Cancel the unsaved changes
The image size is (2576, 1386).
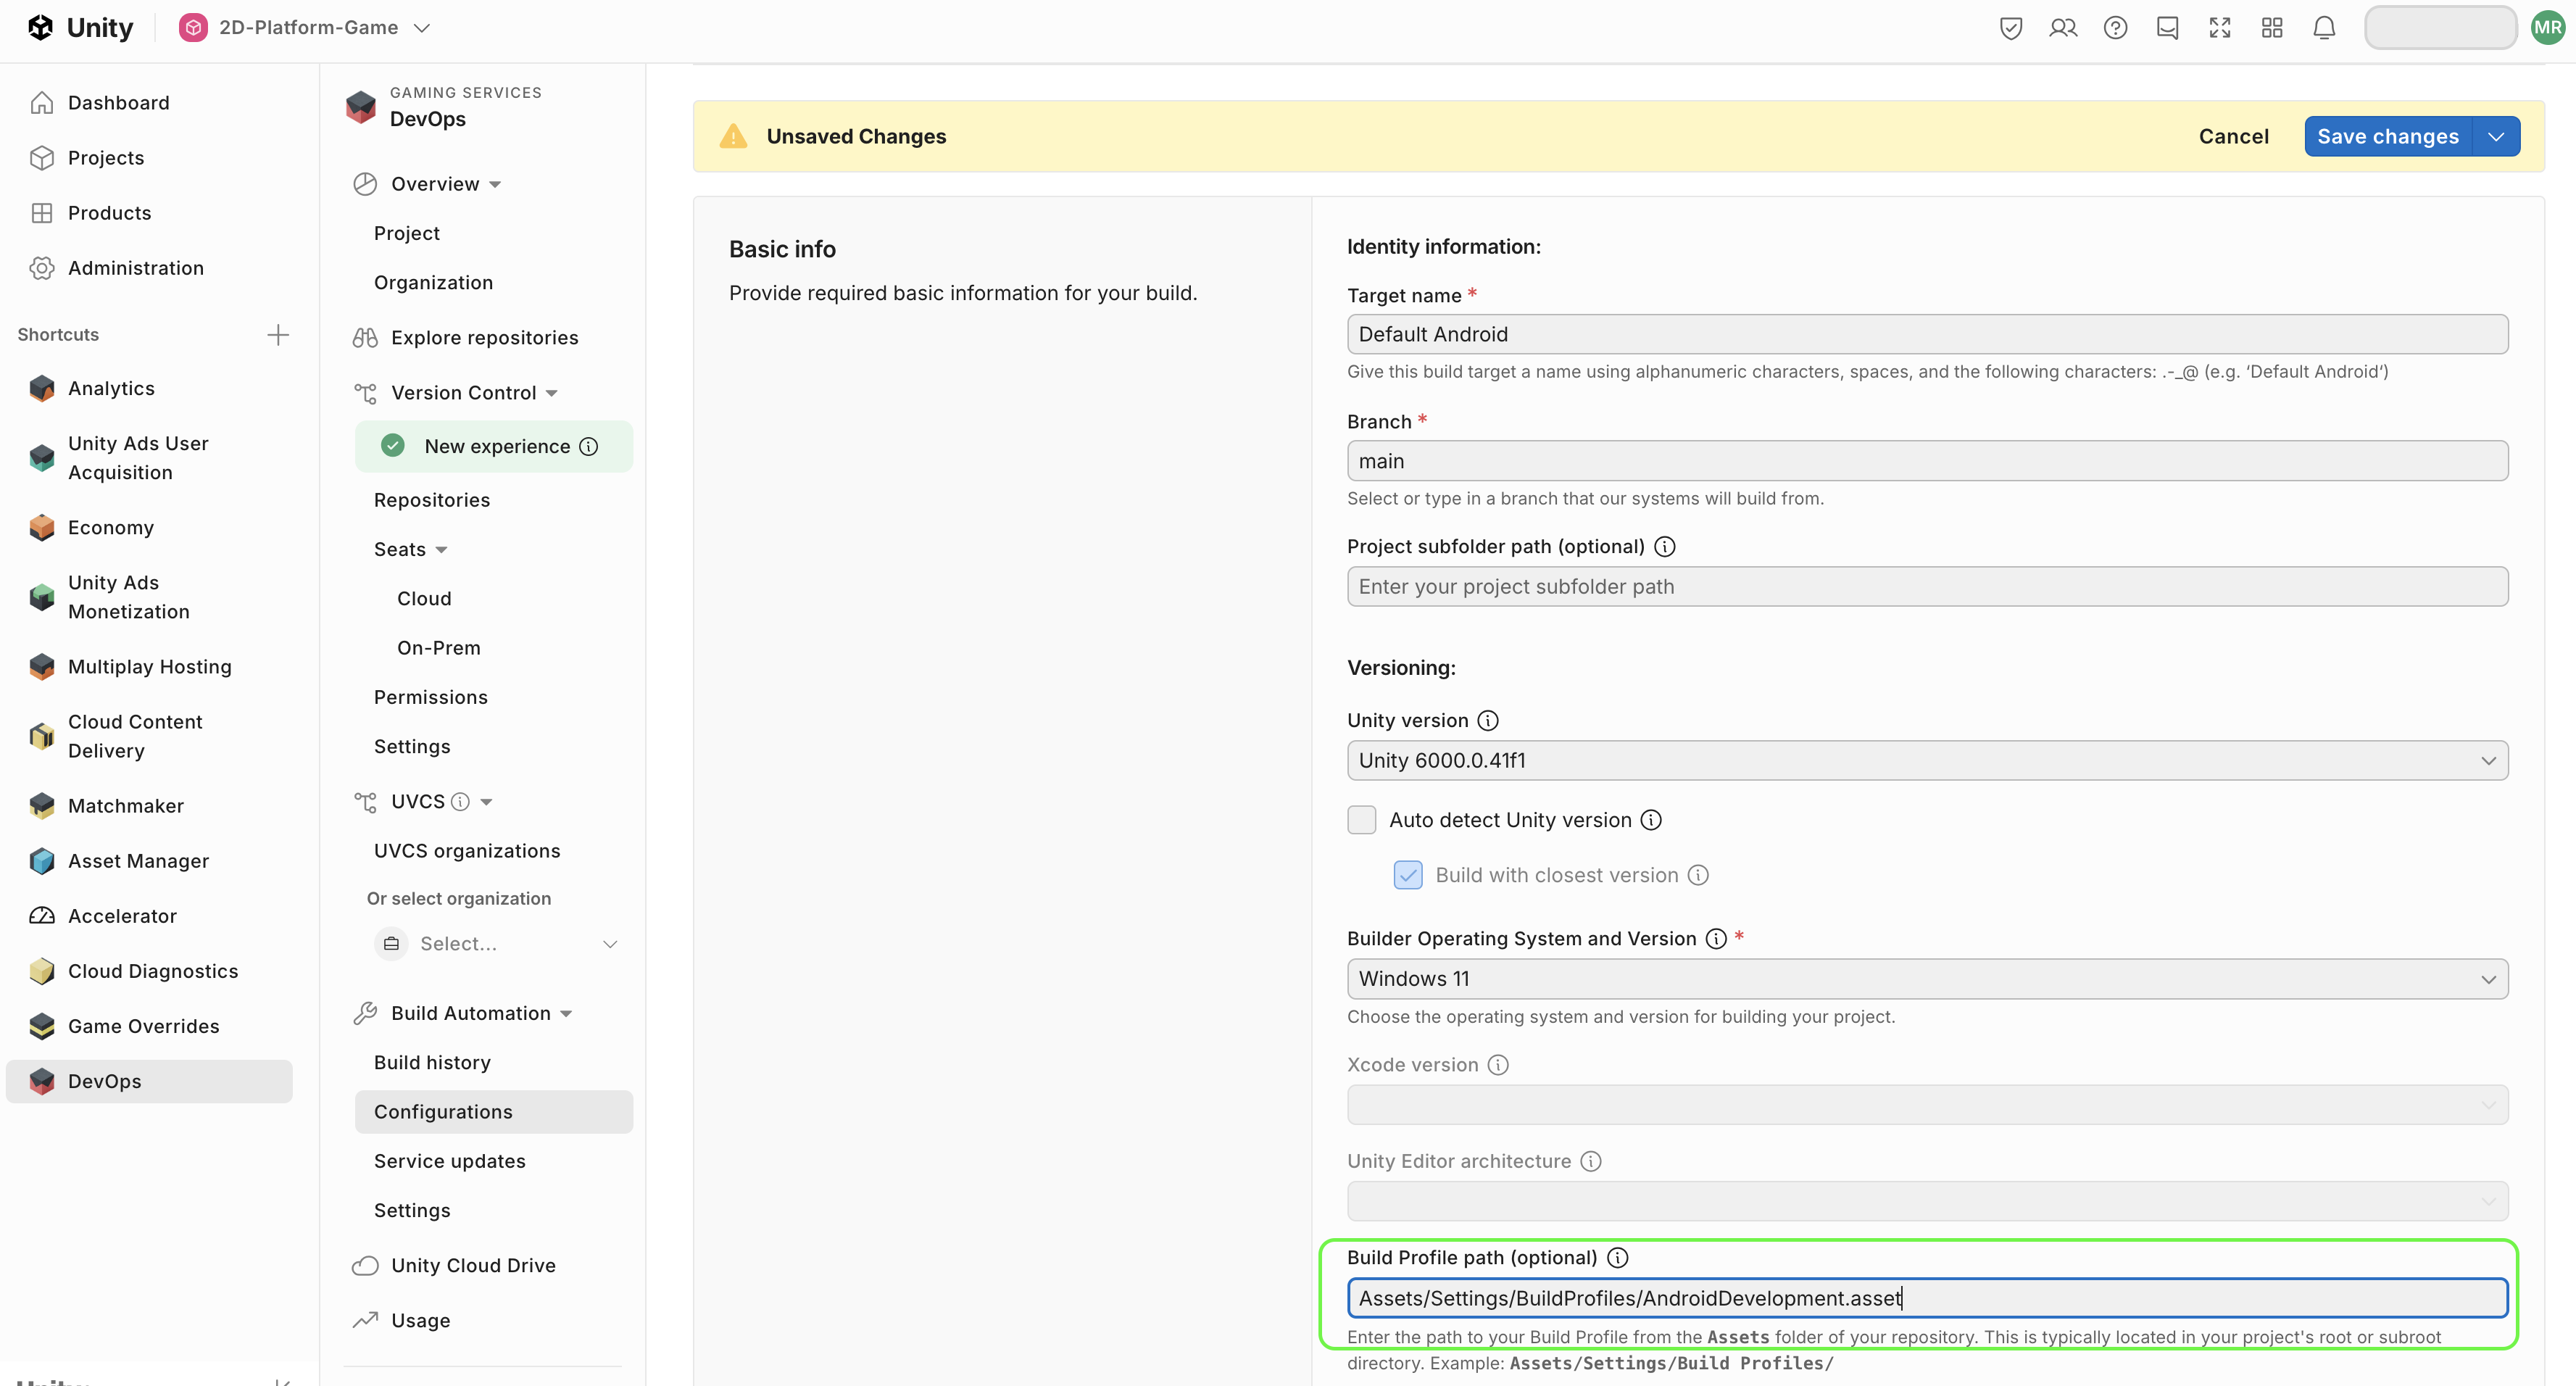pyautogui.click(x=2233, y=137)
